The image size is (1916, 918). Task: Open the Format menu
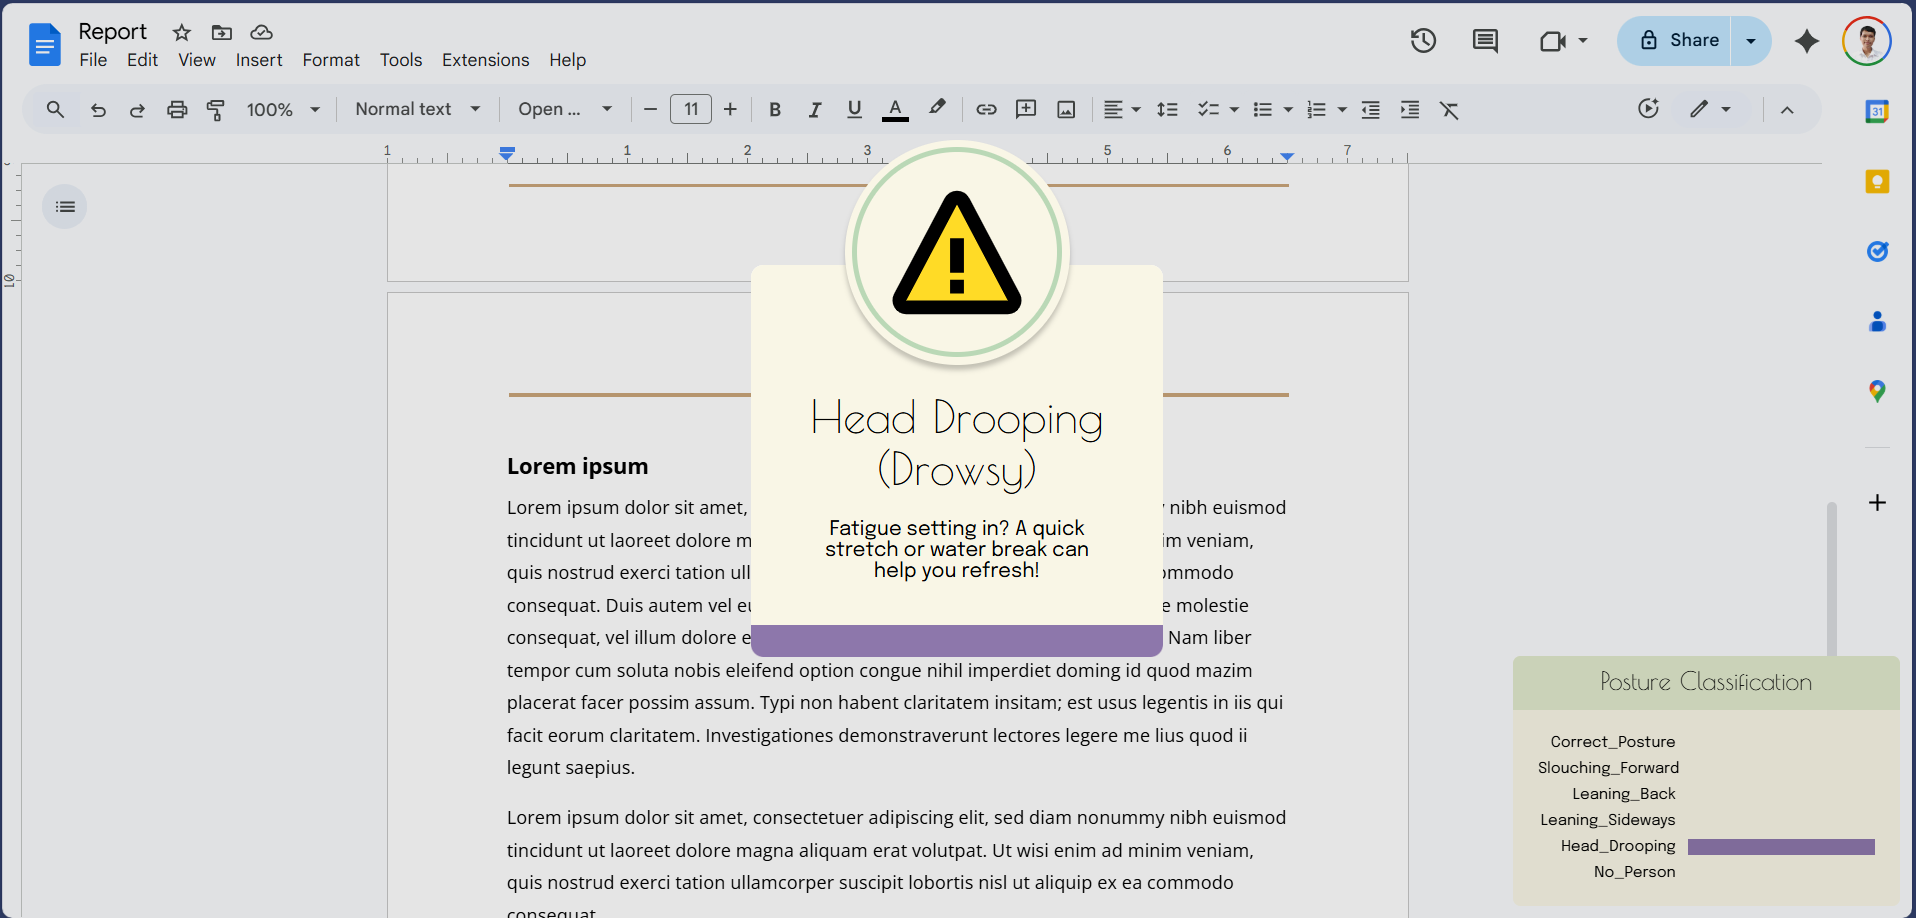[331, 60]
